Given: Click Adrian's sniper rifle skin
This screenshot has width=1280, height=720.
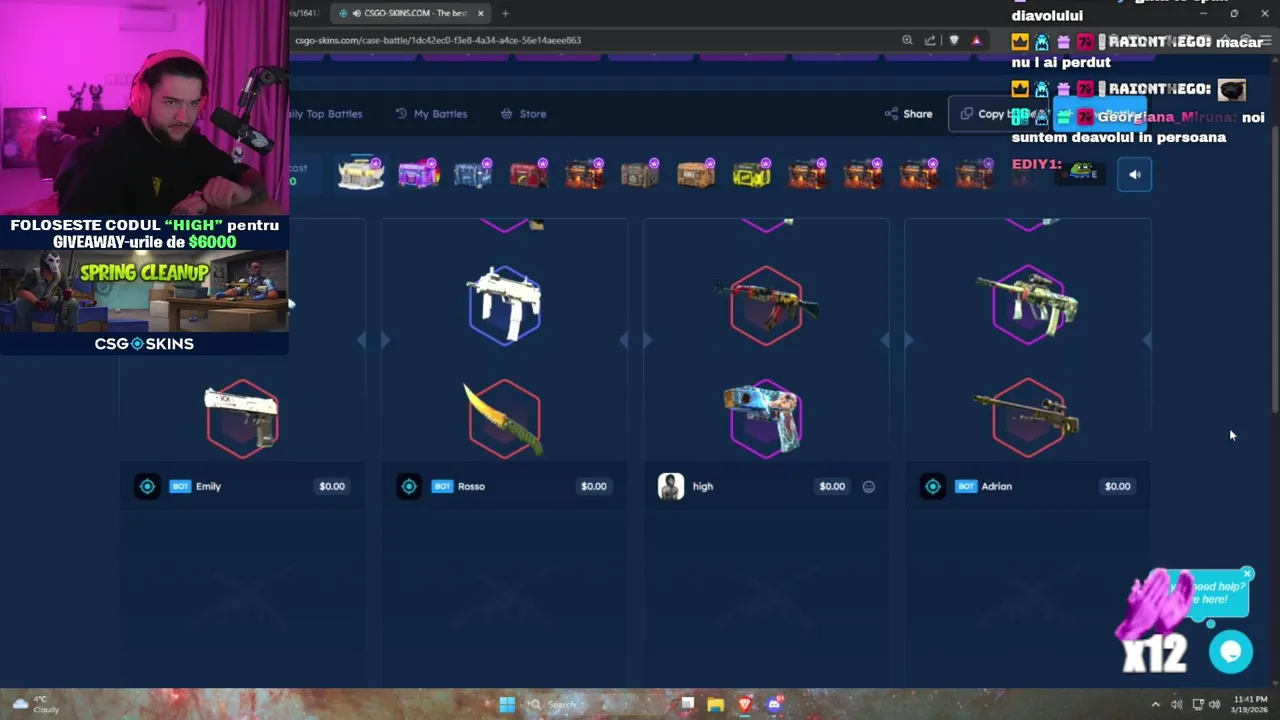Looking at the screenshot, I should click(1028, 418).
